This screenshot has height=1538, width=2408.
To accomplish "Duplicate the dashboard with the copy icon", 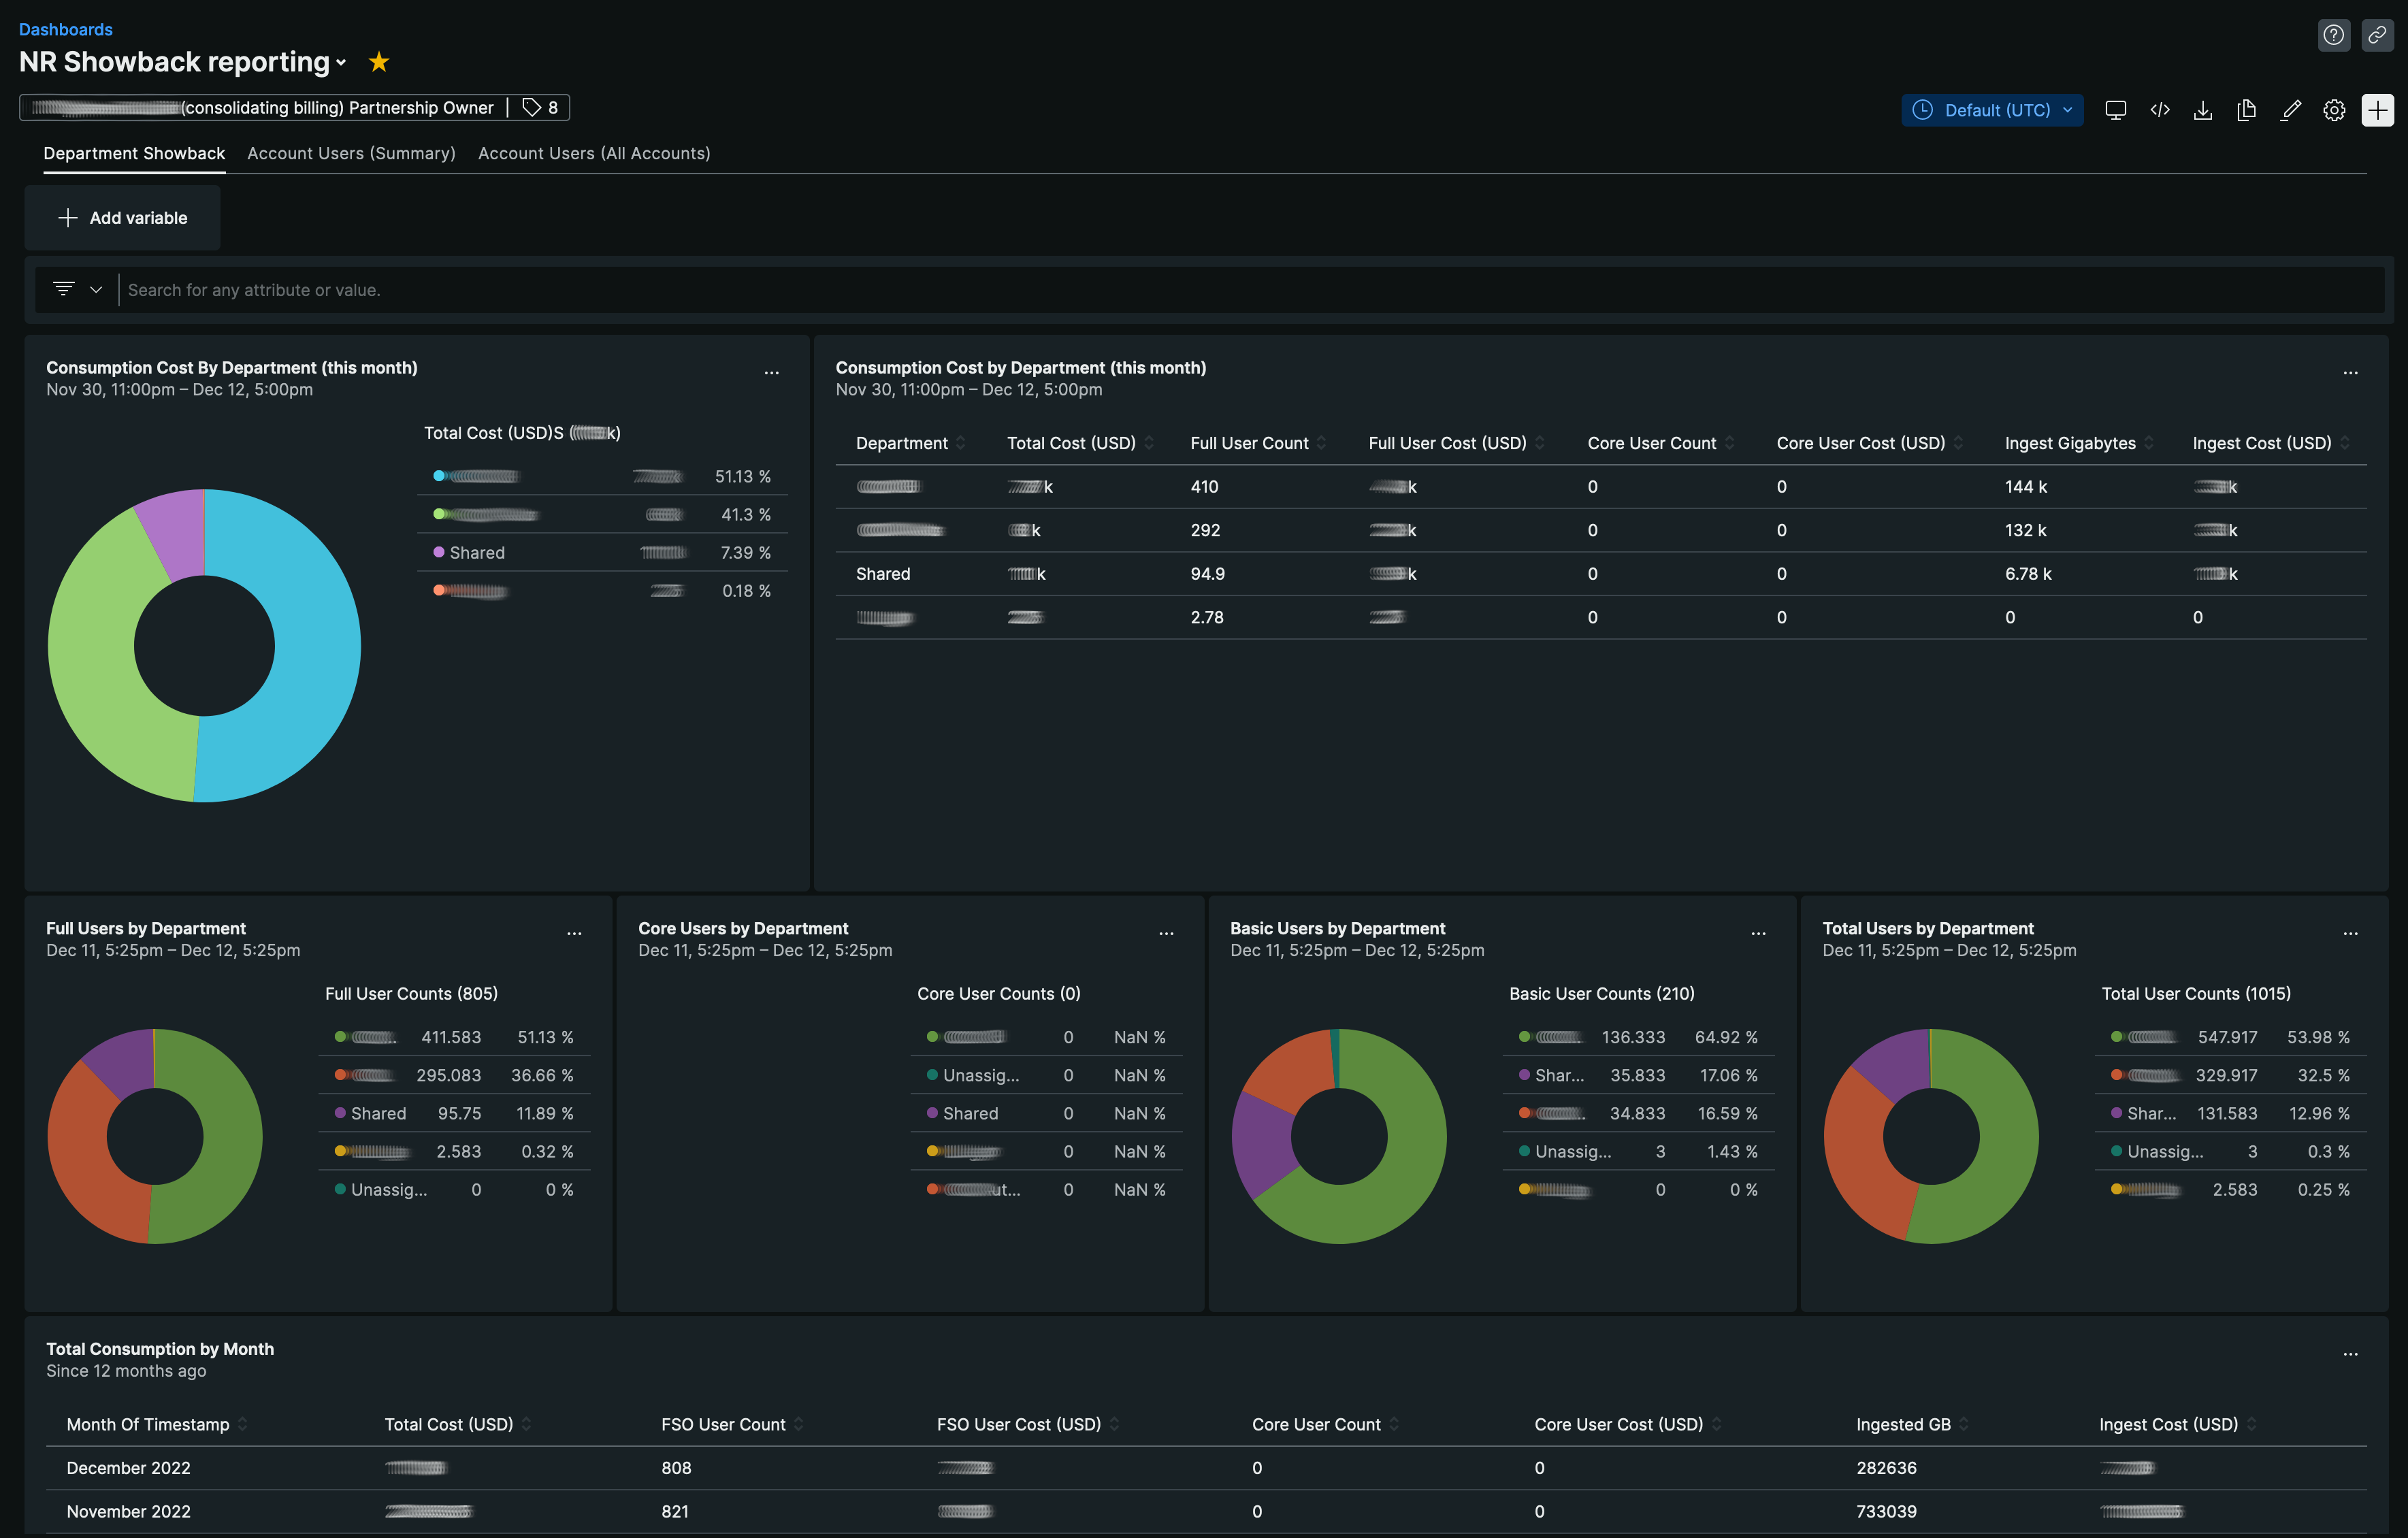I will 2246,110.
